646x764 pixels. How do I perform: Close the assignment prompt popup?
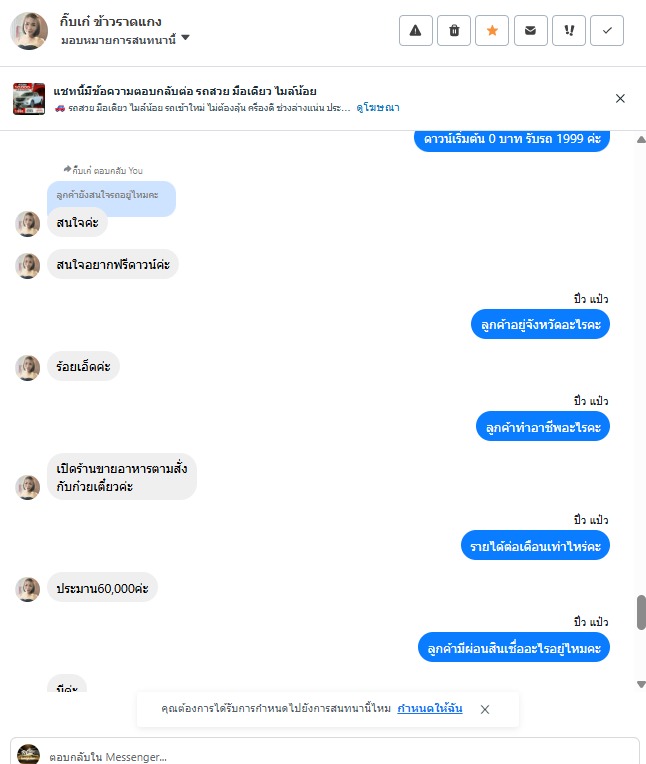coord(485,709)
